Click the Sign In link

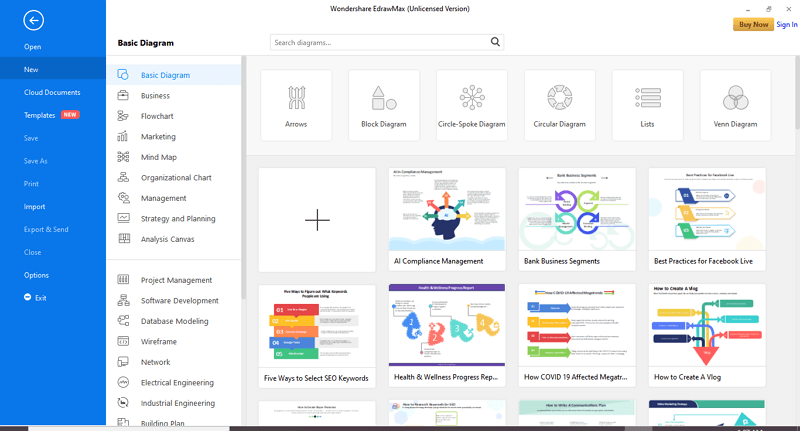tap(787, 24)
